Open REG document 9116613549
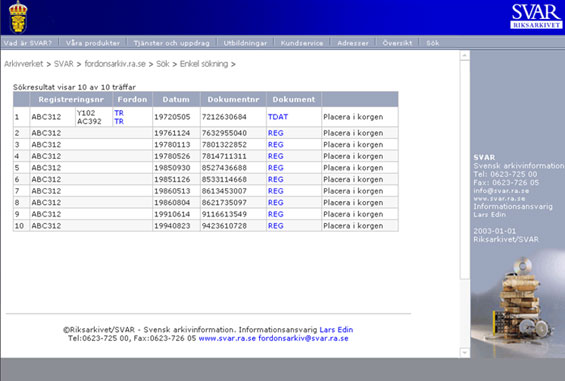 click(276, 214)
